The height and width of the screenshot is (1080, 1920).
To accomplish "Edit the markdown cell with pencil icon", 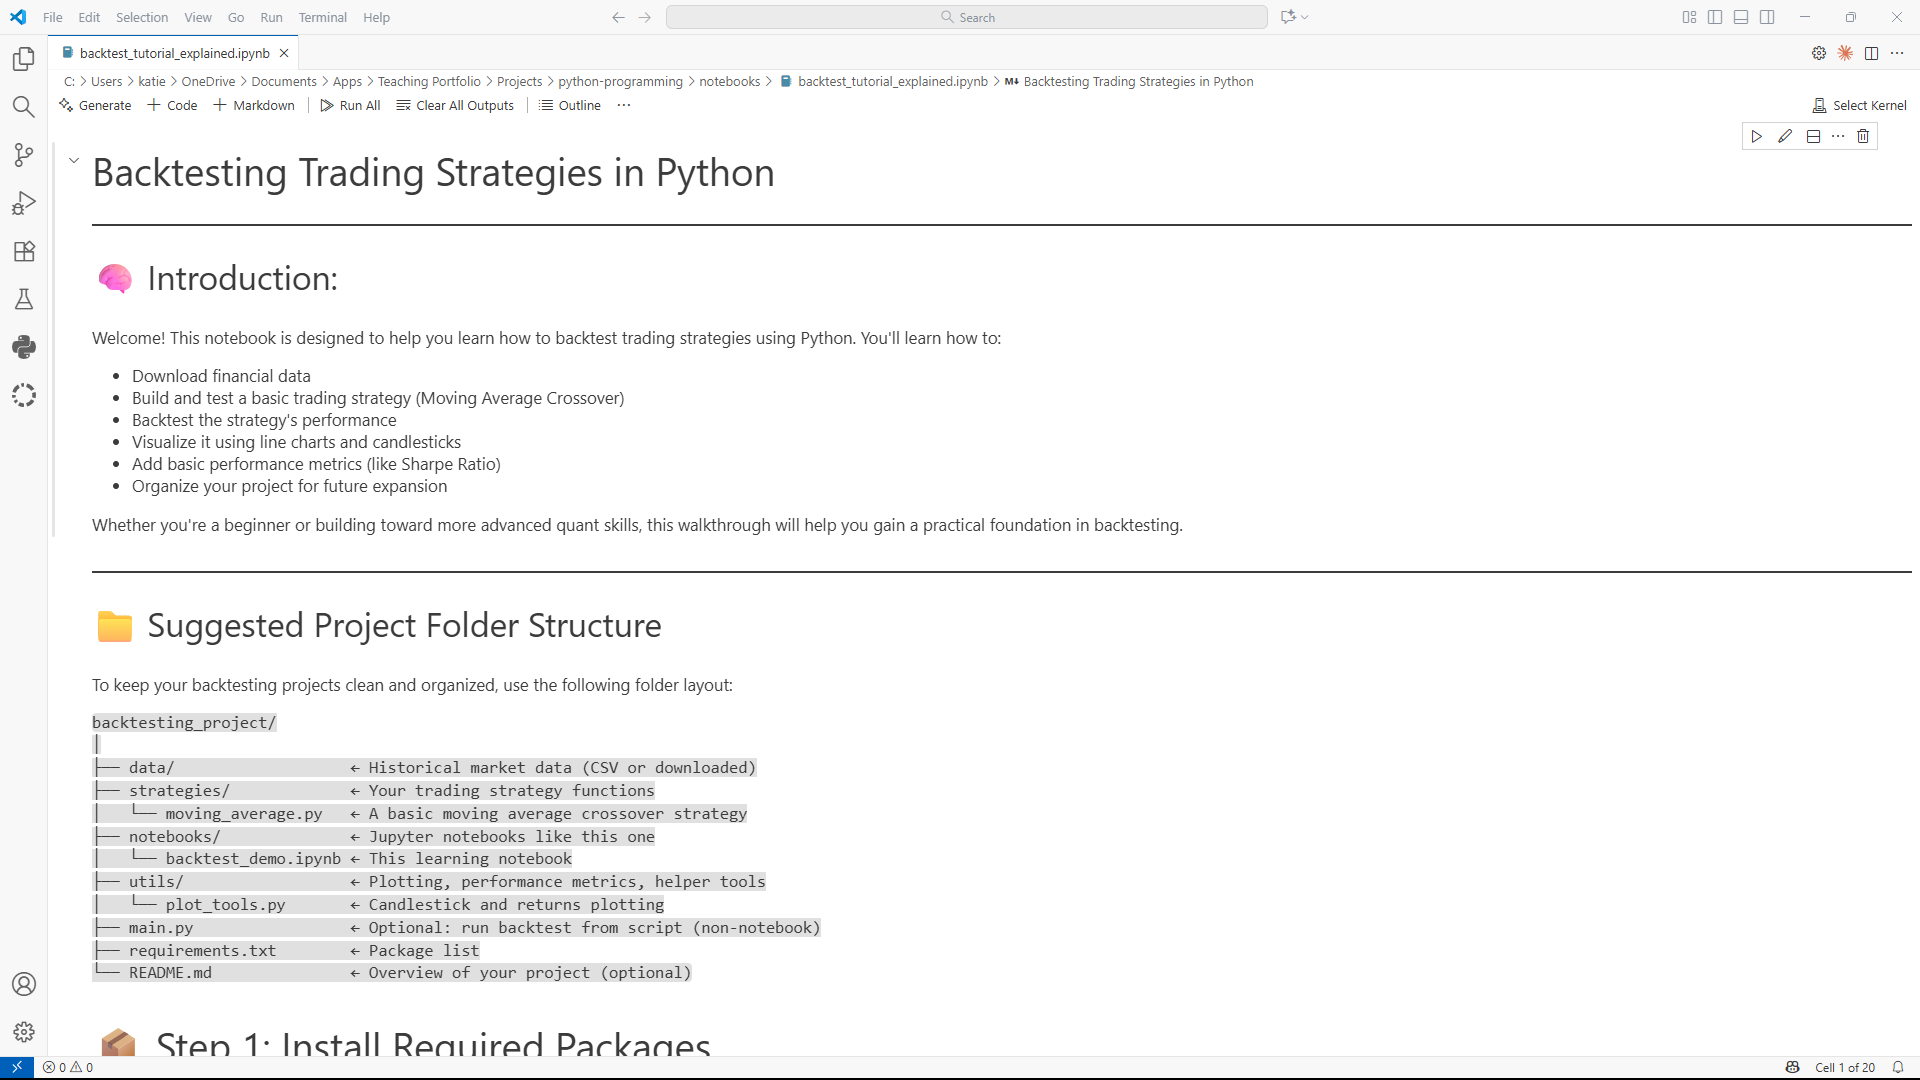I will point(1785,136).
